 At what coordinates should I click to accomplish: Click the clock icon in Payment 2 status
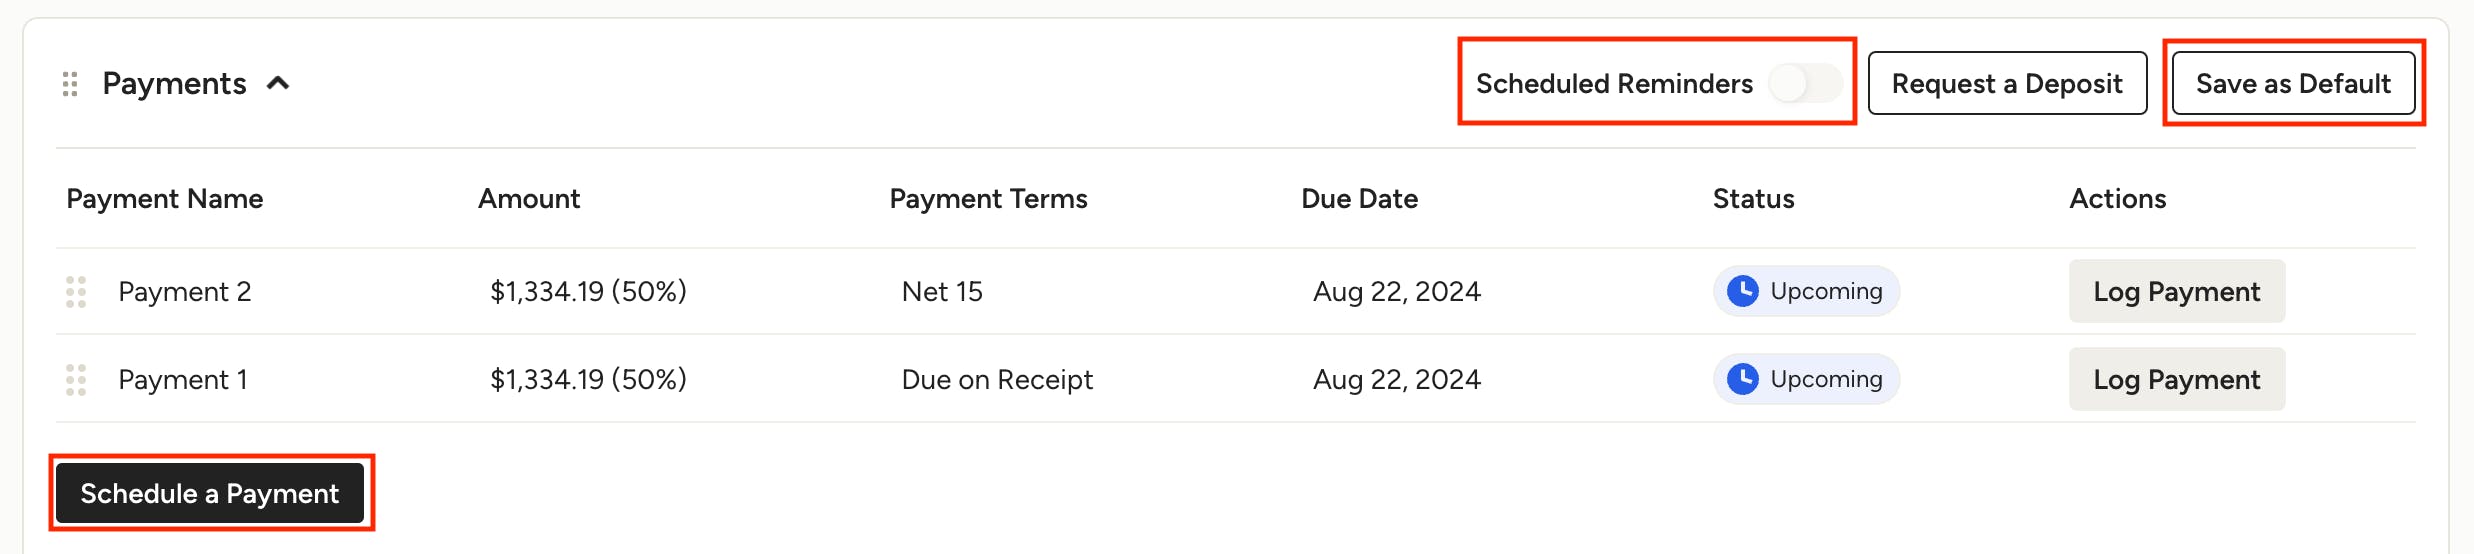tap(1743, 291)
